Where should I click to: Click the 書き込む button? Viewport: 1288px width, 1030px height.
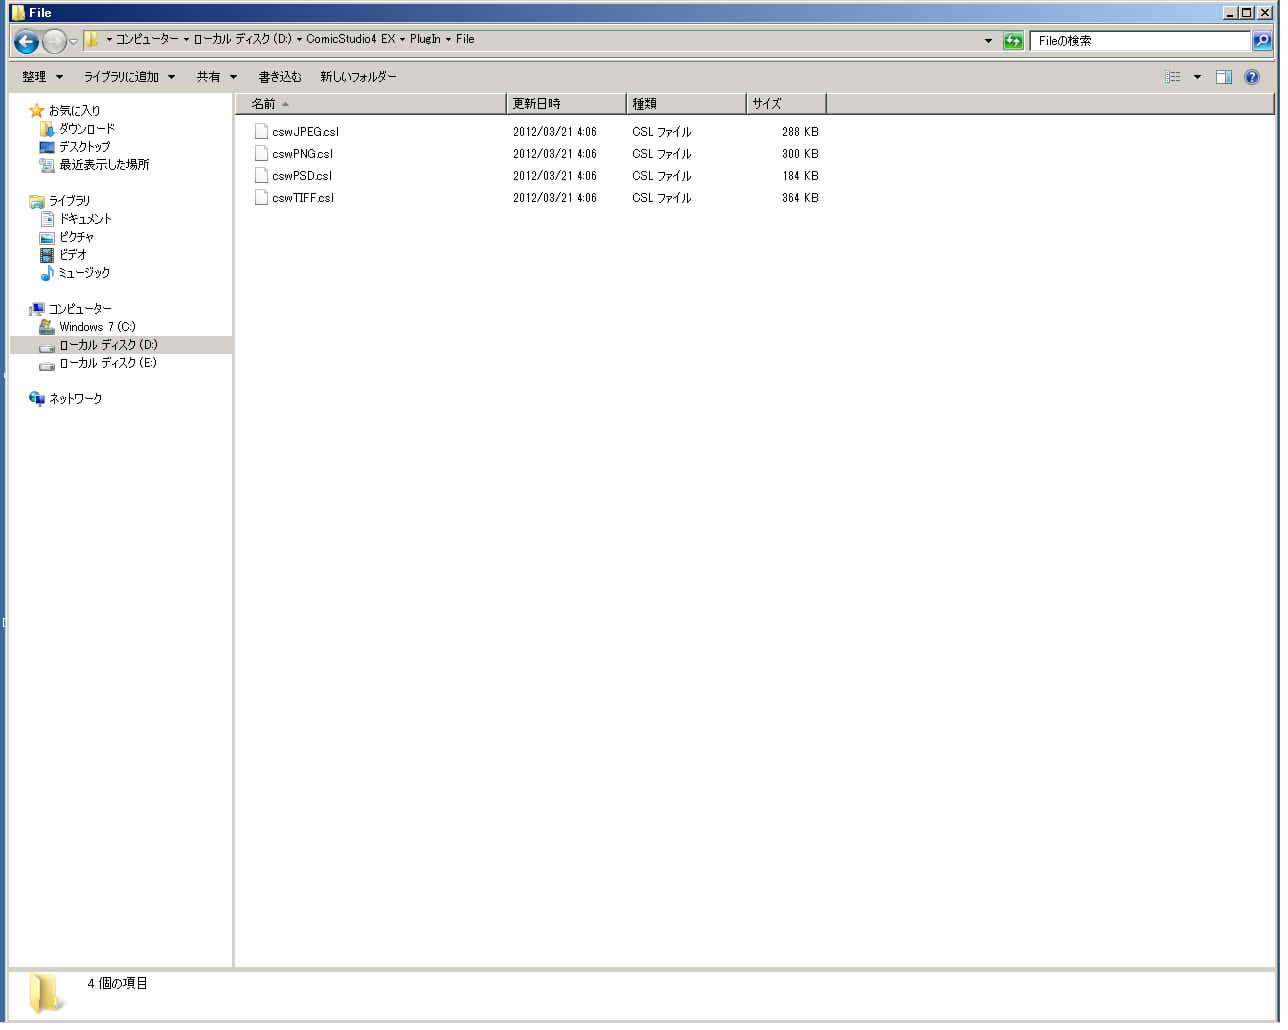(280, 77)
